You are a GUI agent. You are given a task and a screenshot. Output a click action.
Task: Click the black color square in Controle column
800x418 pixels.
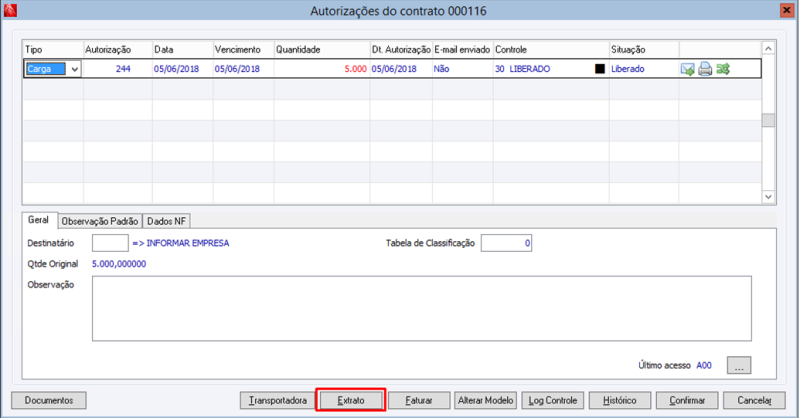pyautogui.click(x=600, y=69)
